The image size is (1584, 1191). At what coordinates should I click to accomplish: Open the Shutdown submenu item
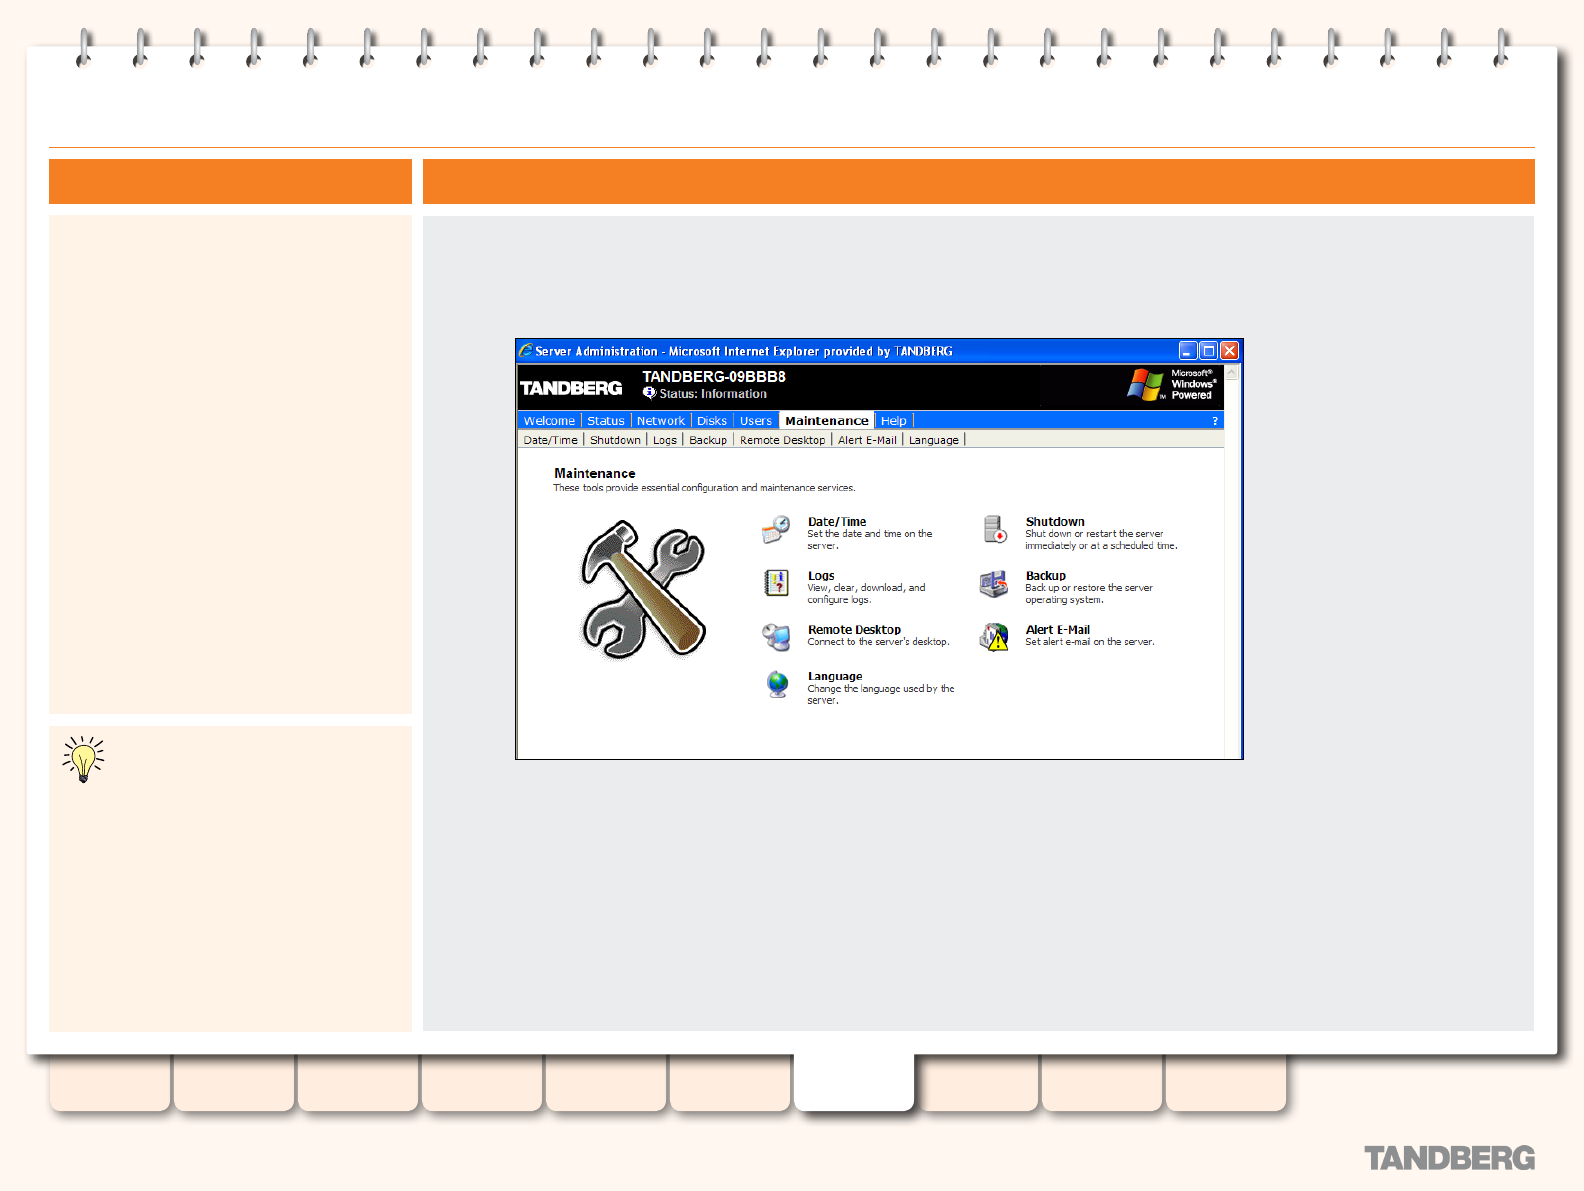coord(615,440)
